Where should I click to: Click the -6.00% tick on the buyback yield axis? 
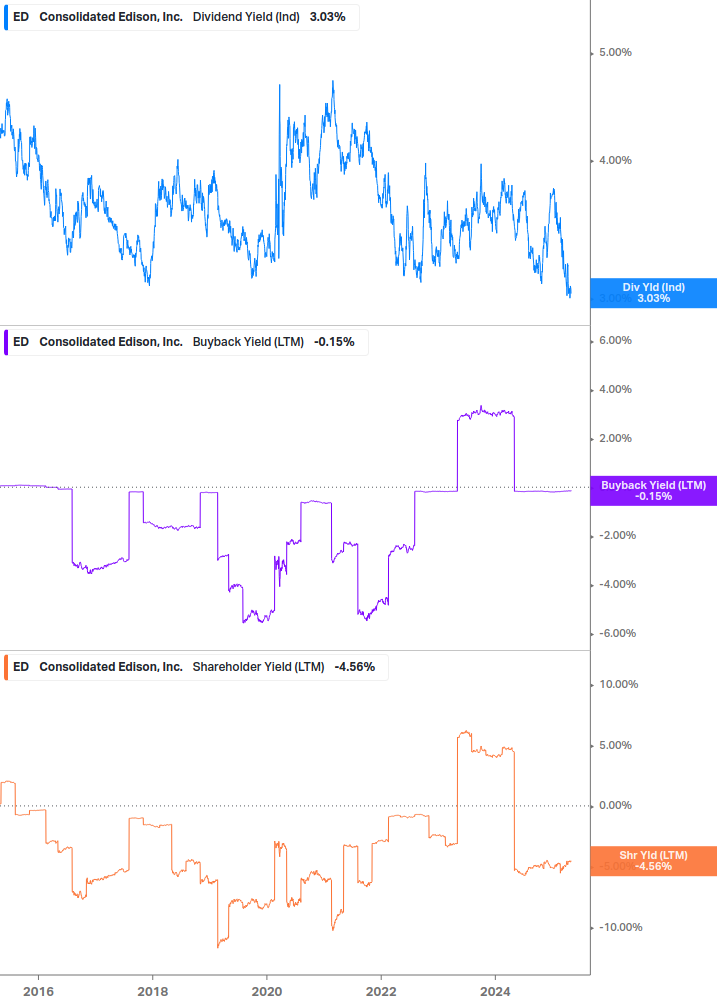tap(617, 633)
